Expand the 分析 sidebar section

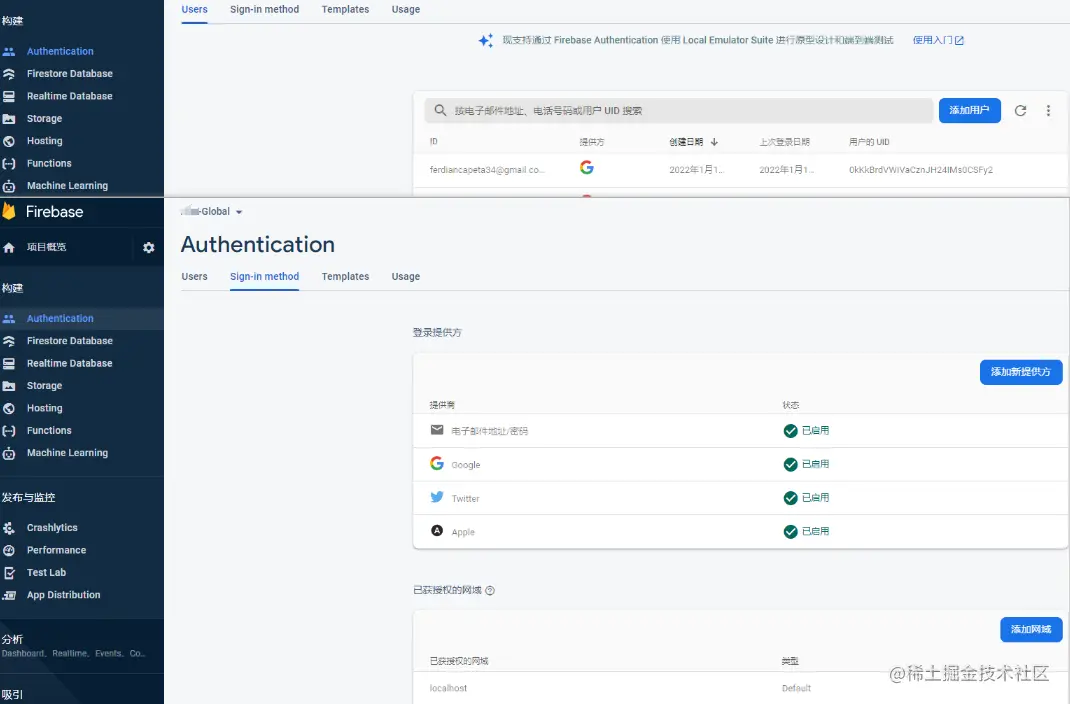(13, 639)
